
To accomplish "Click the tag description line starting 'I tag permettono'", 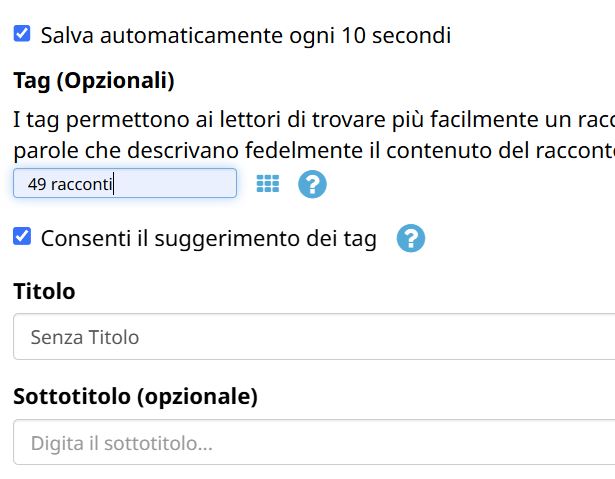I will [x=314, y=119].
